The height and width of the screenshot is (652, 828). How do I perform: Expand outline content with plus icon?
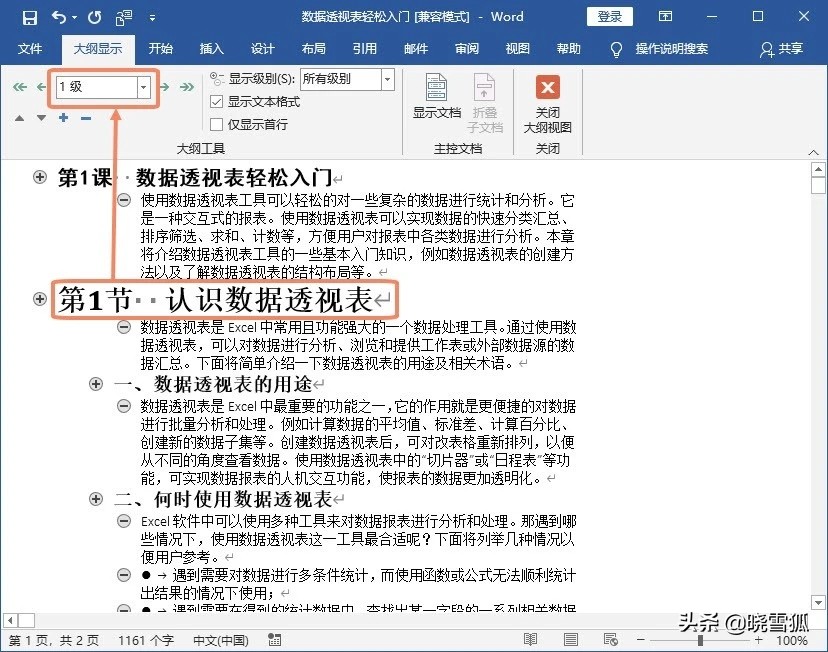(x=61, y=118)
